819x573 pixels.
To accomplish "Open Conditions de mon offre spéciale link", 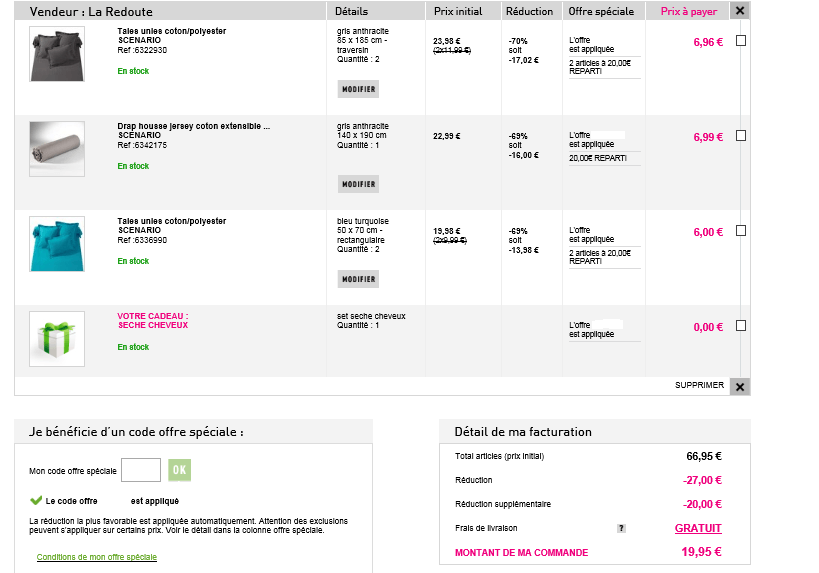I will tap(97, 557).
